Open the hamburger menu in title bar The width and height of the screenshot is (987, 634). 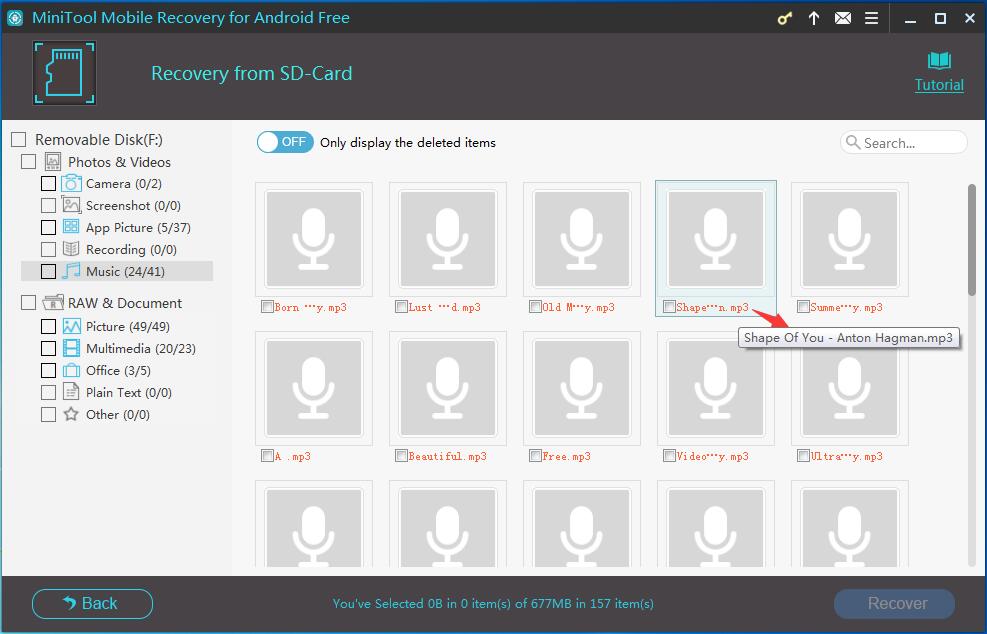[x=871, y=19]
